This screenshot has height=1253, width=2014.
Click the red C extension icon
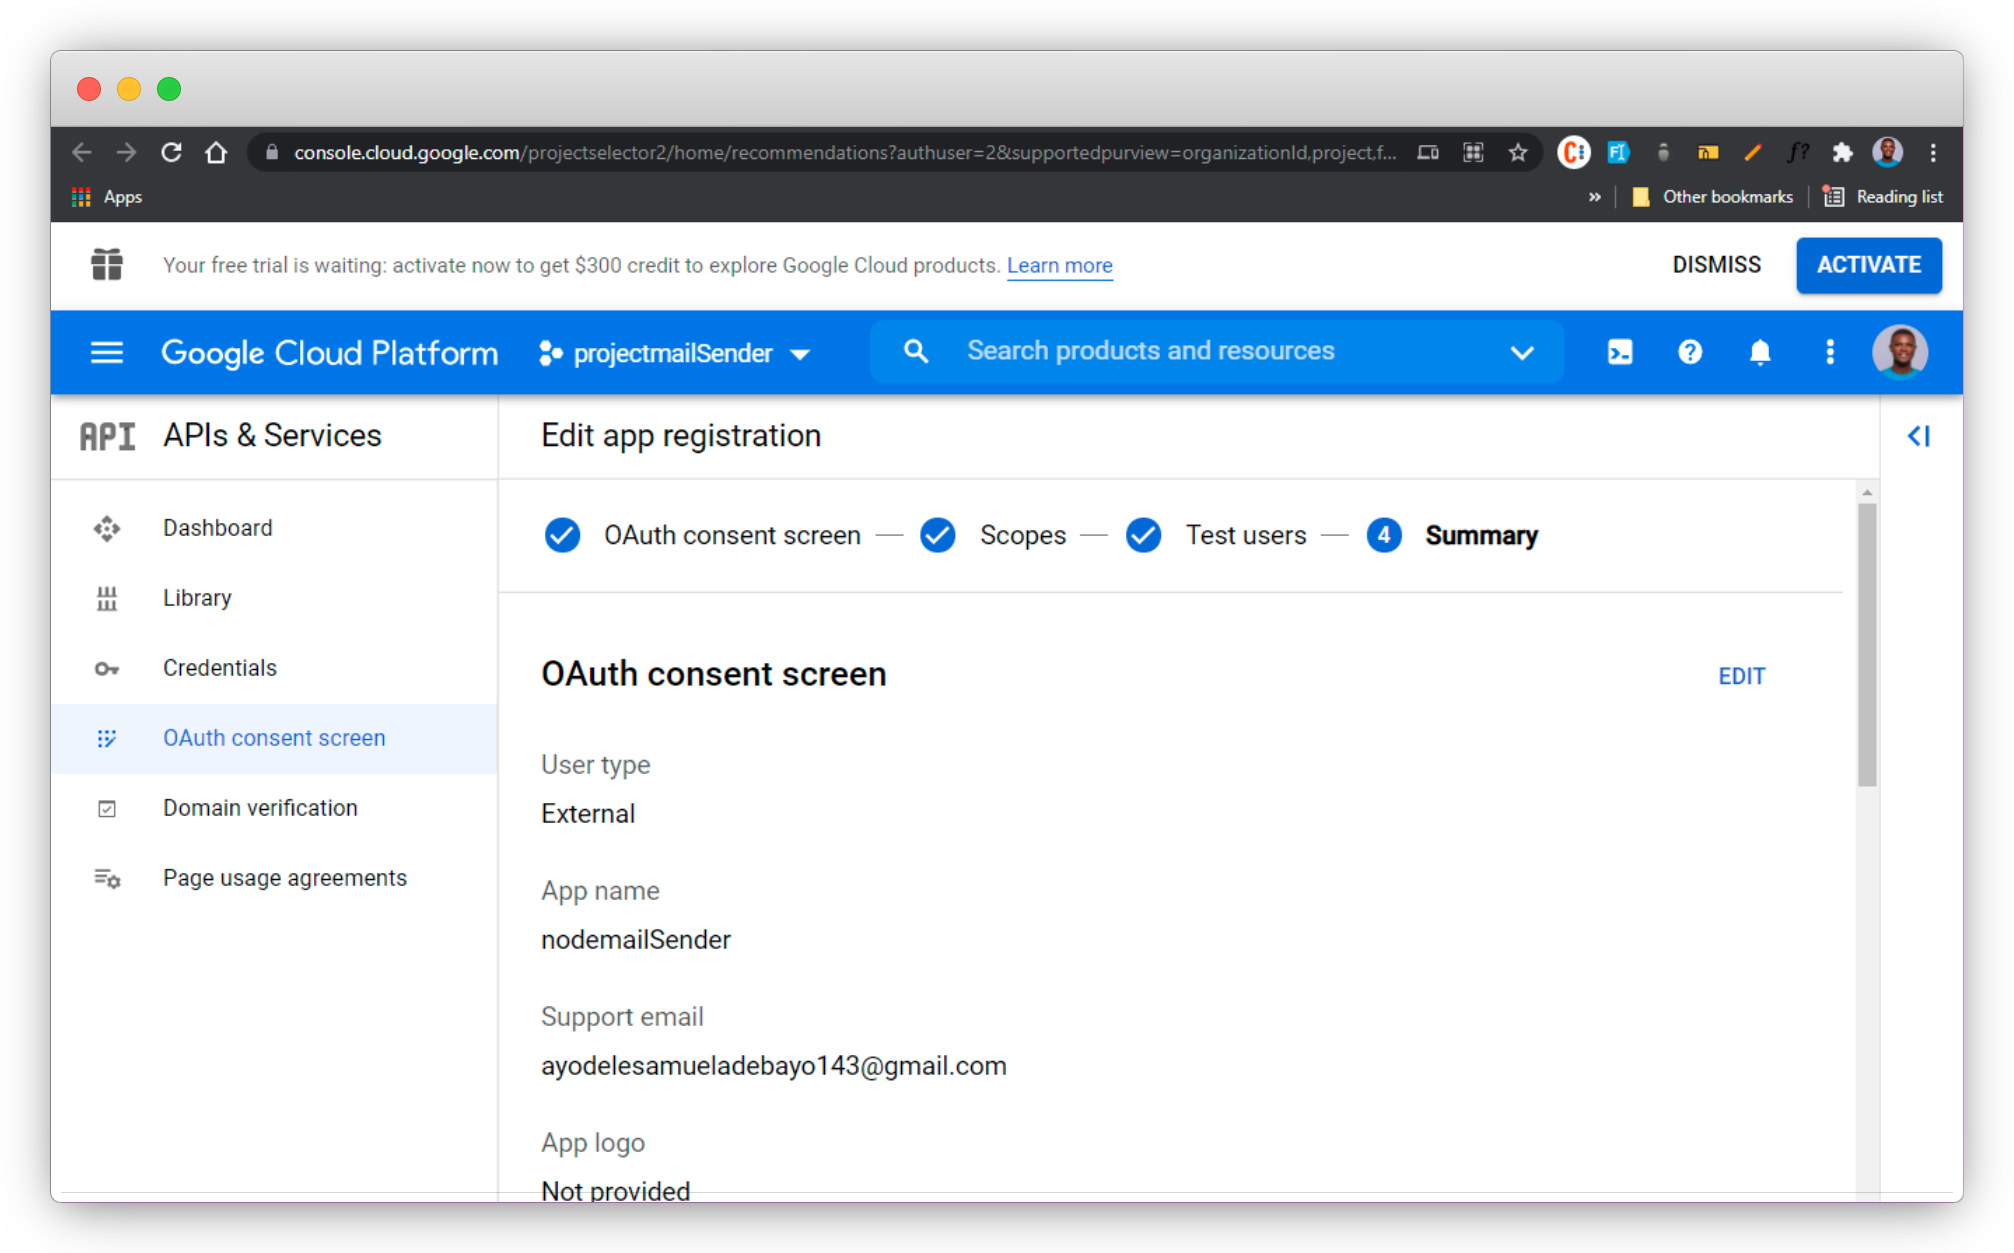tap(1573, 152)
